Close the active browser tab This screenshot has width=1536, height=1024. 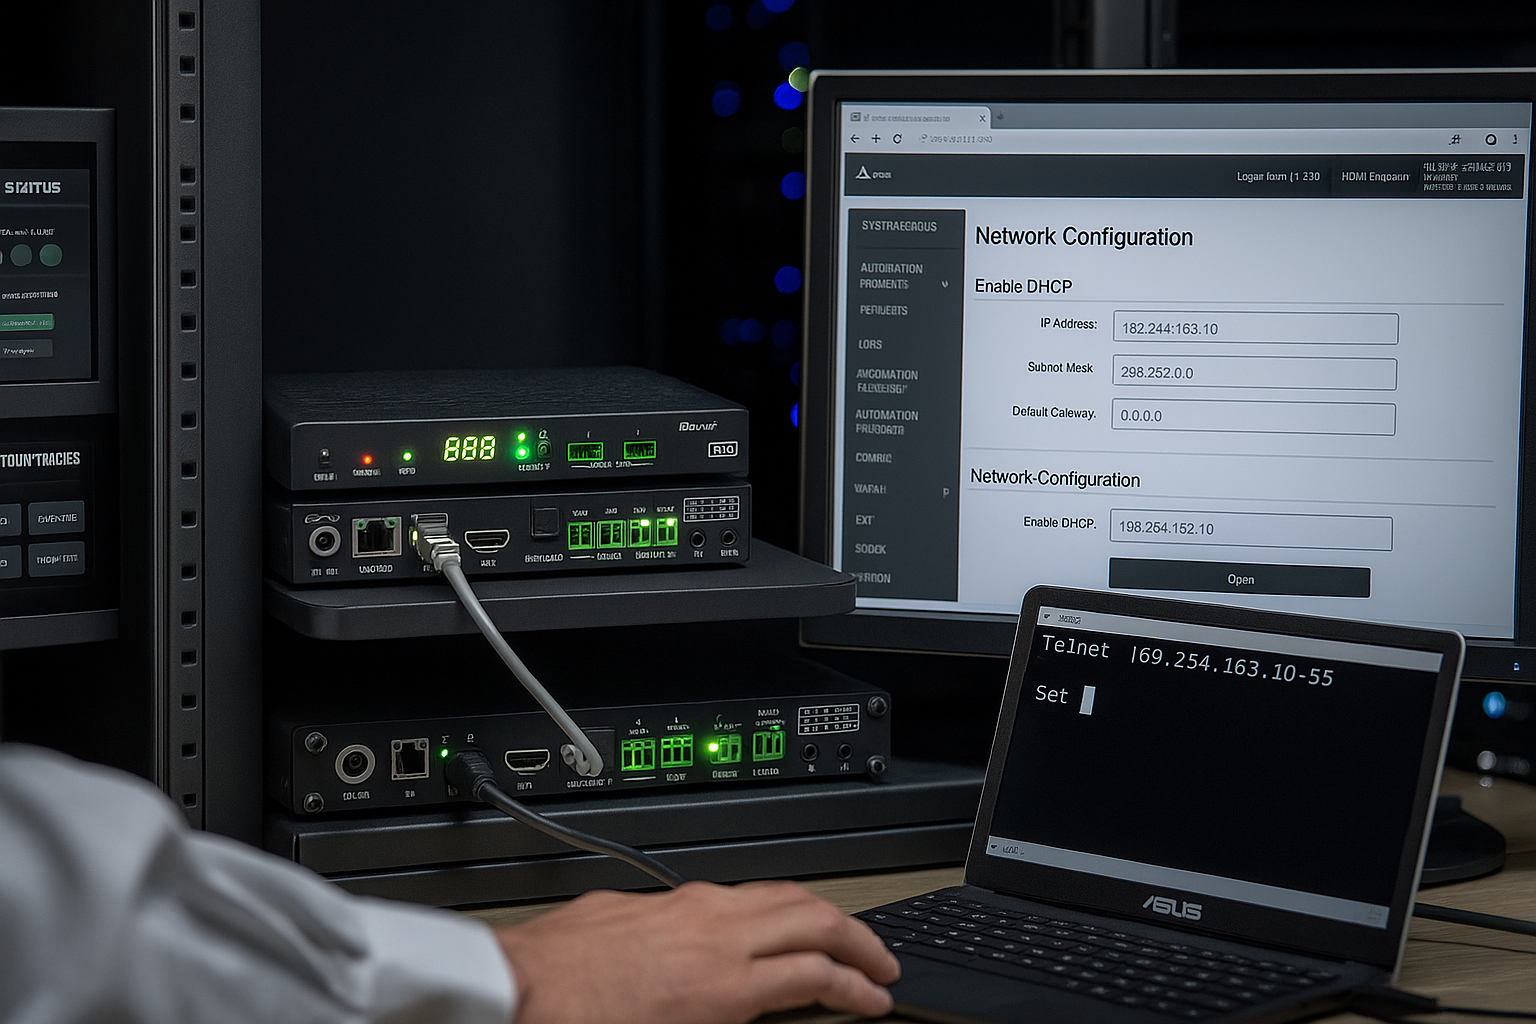coord(982,118)
